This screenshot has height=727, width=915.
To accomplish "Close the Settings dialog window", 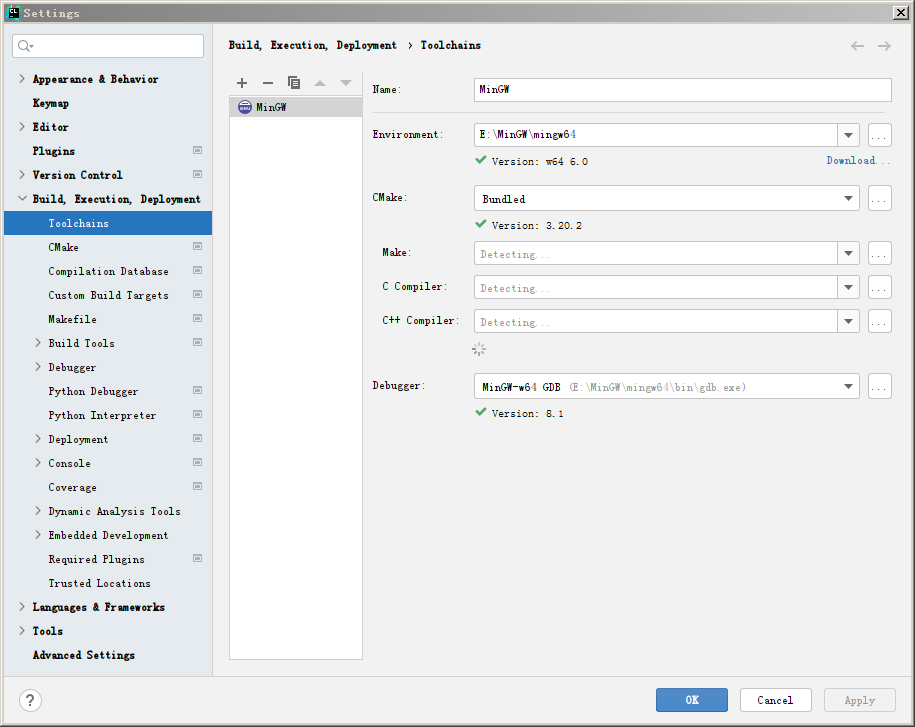I will tap(900, 13).
